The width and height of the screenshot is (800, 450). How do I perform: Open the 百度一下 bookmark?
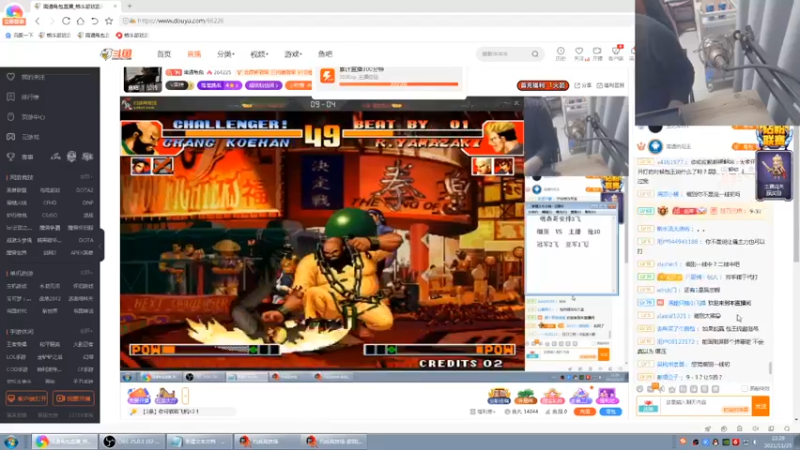coord(19,35)
